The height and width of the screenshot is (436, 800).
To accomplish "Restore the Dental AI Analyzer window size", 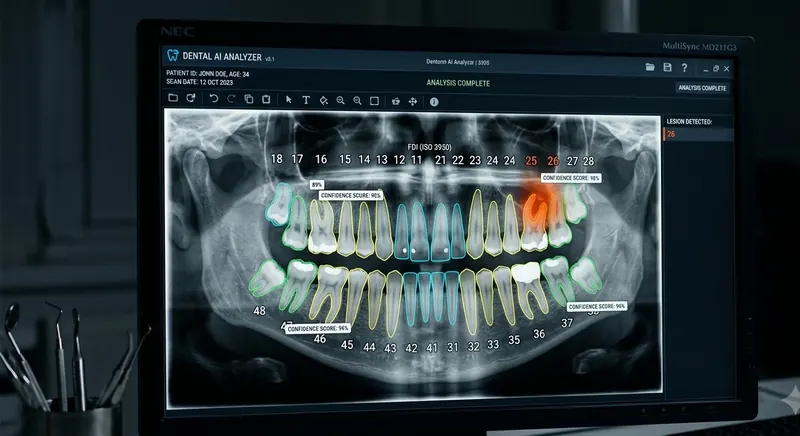I will point(716,69).
